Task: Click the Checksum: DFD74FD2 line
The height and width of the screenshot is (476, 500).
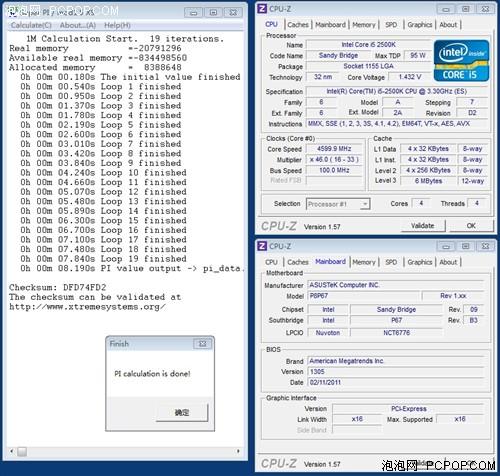Action: (58, 287)
